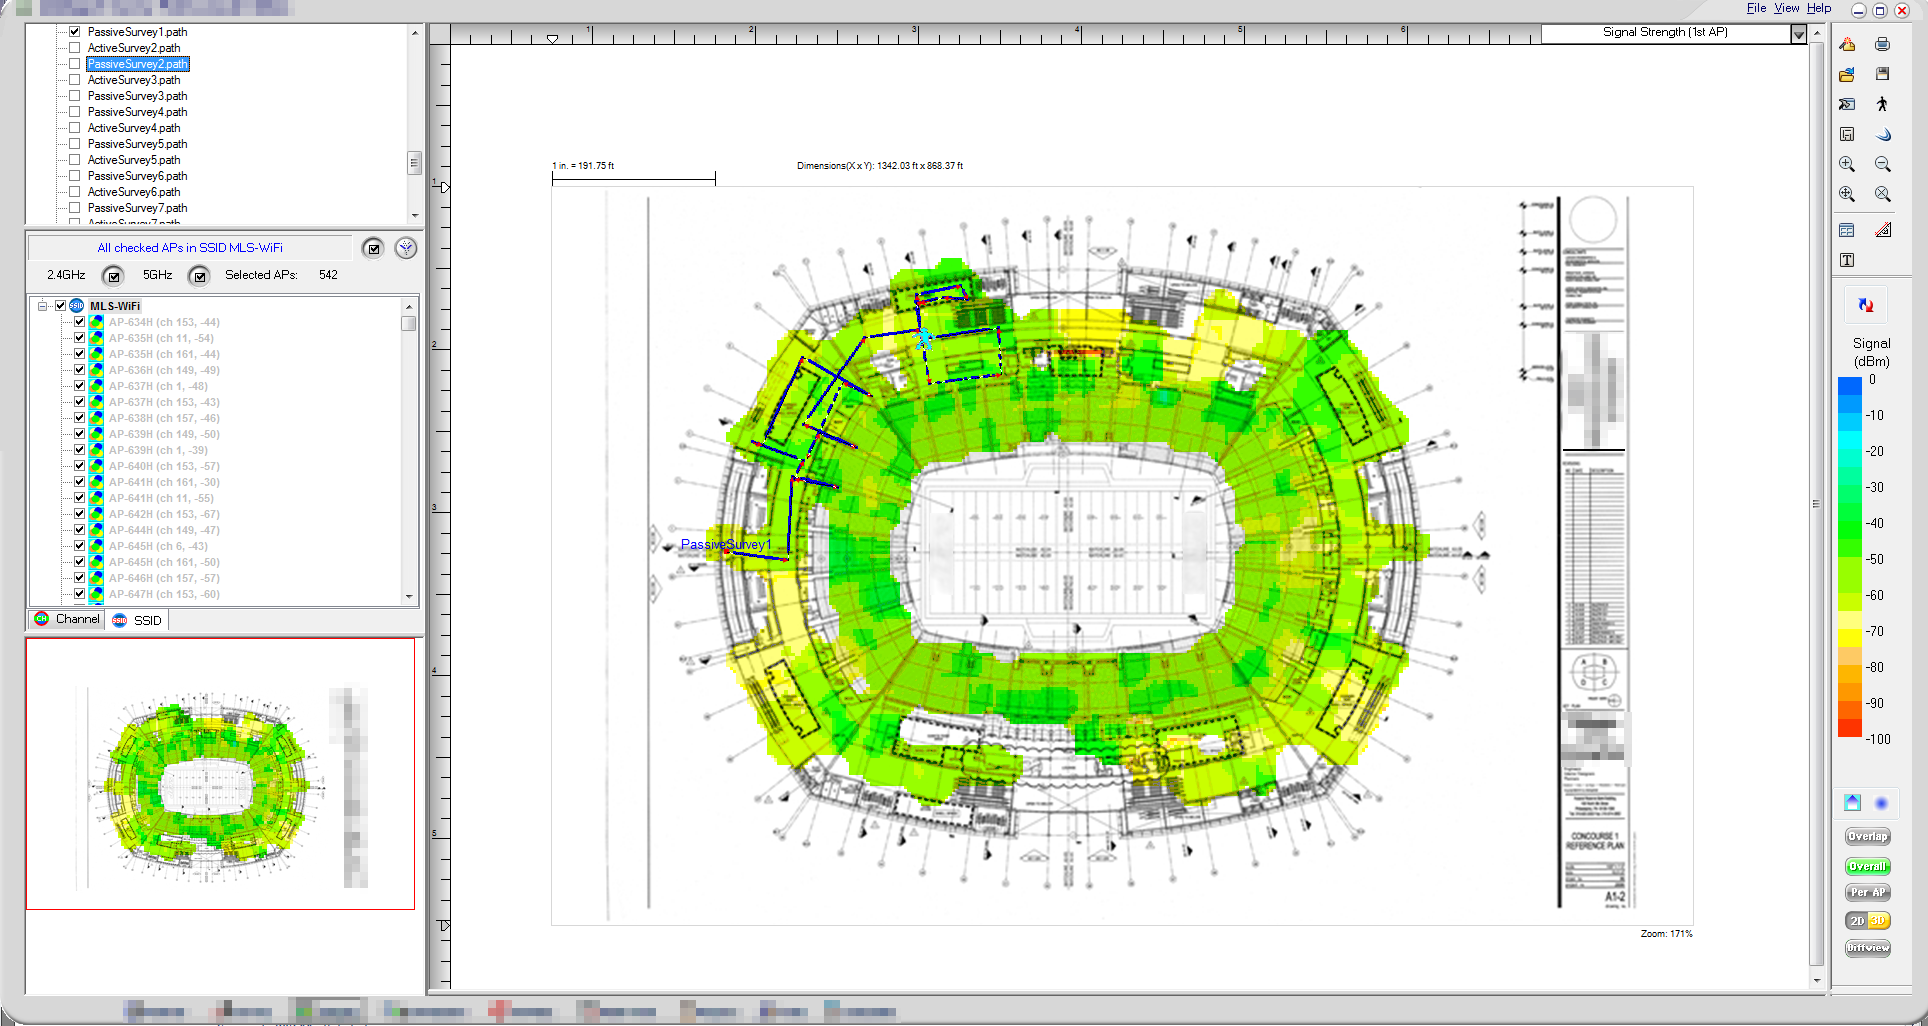Image resolution: width=1928 pixels, height=1026 pixels.
Task: Click the floppy disk save icon
Action: (x=1882, y=75)
